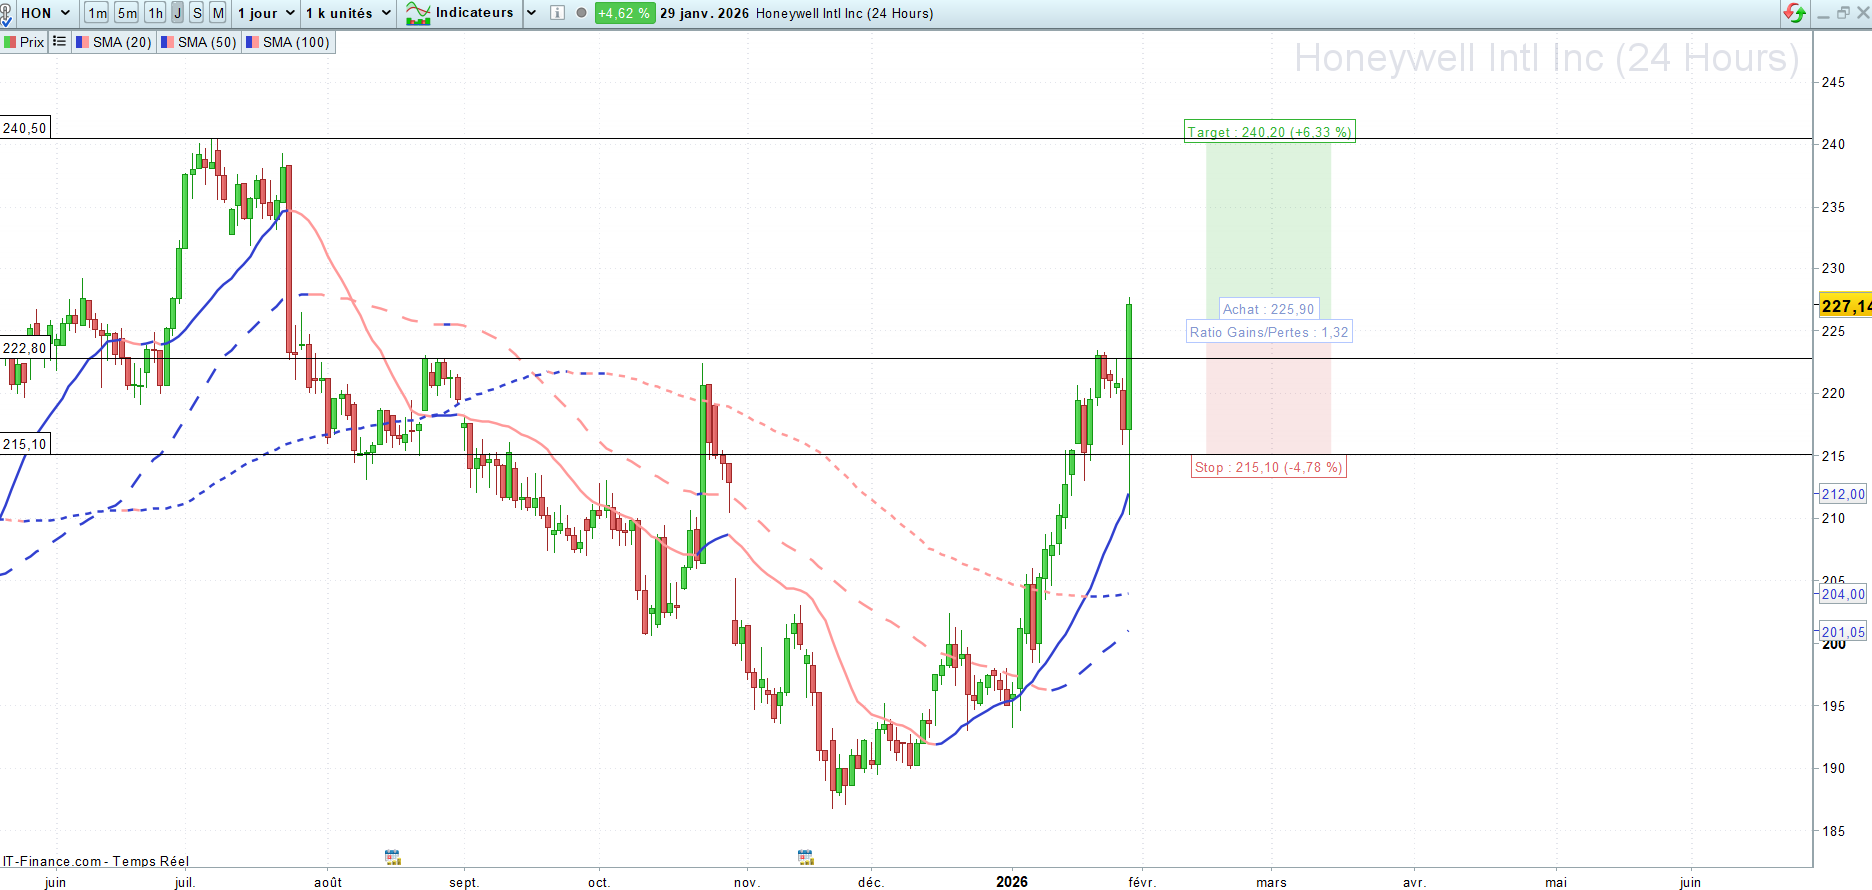
Task: Click the Stop : 215,10 label
Action: click(x=1269, y=467)
